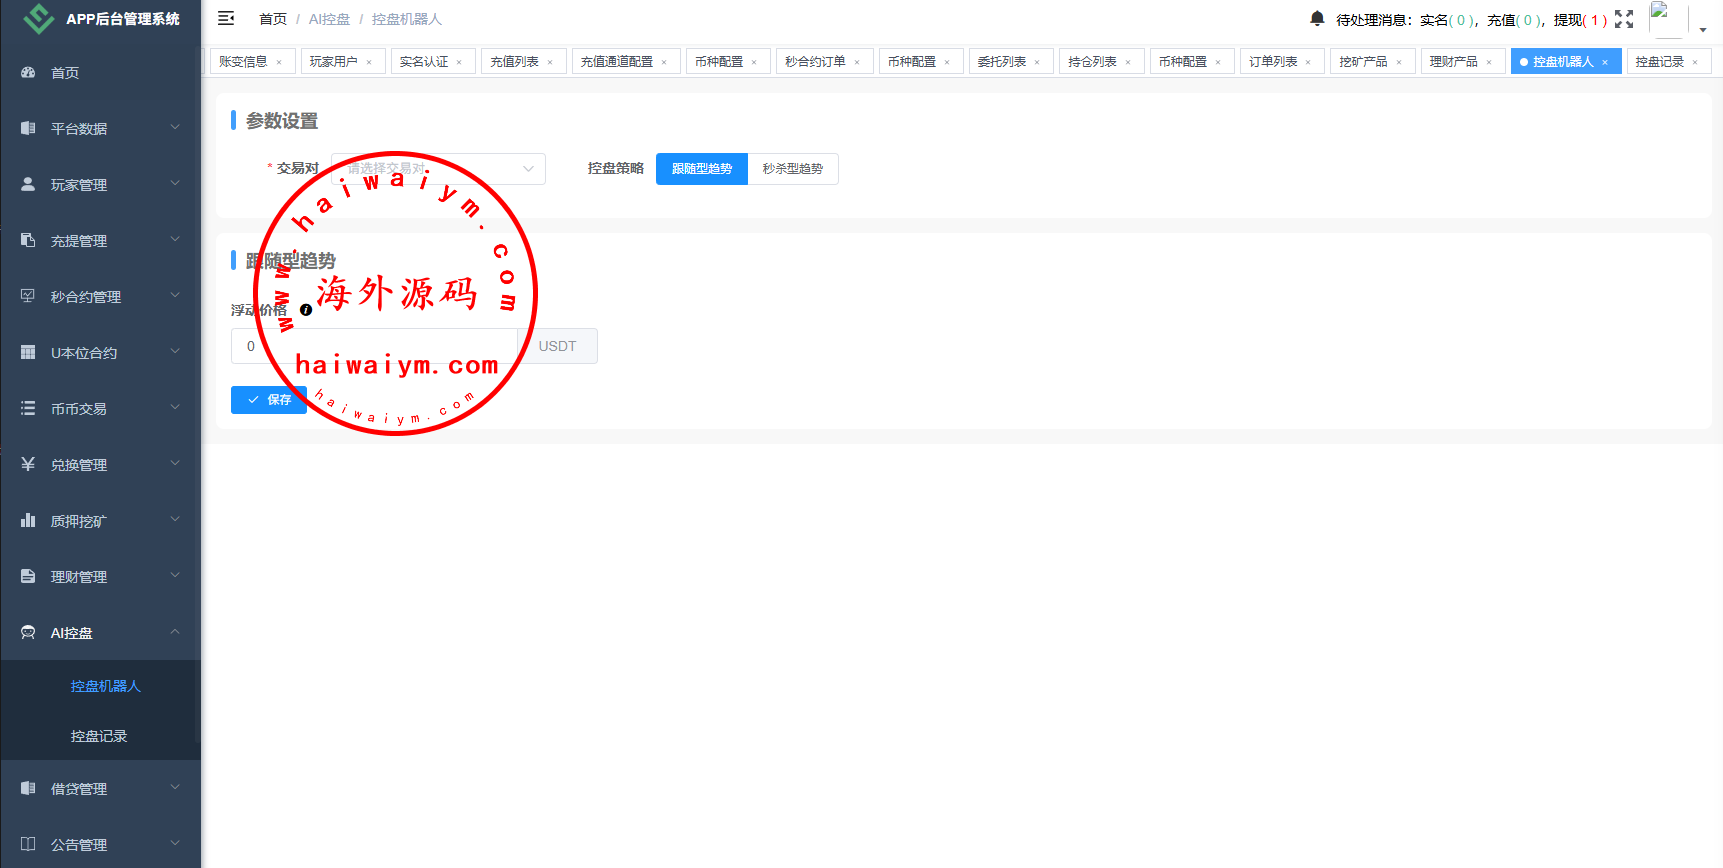This screenshot has height=868, width=1723.
Task: Click the 浮动价格 USDT input field
Action: point(375,346)
